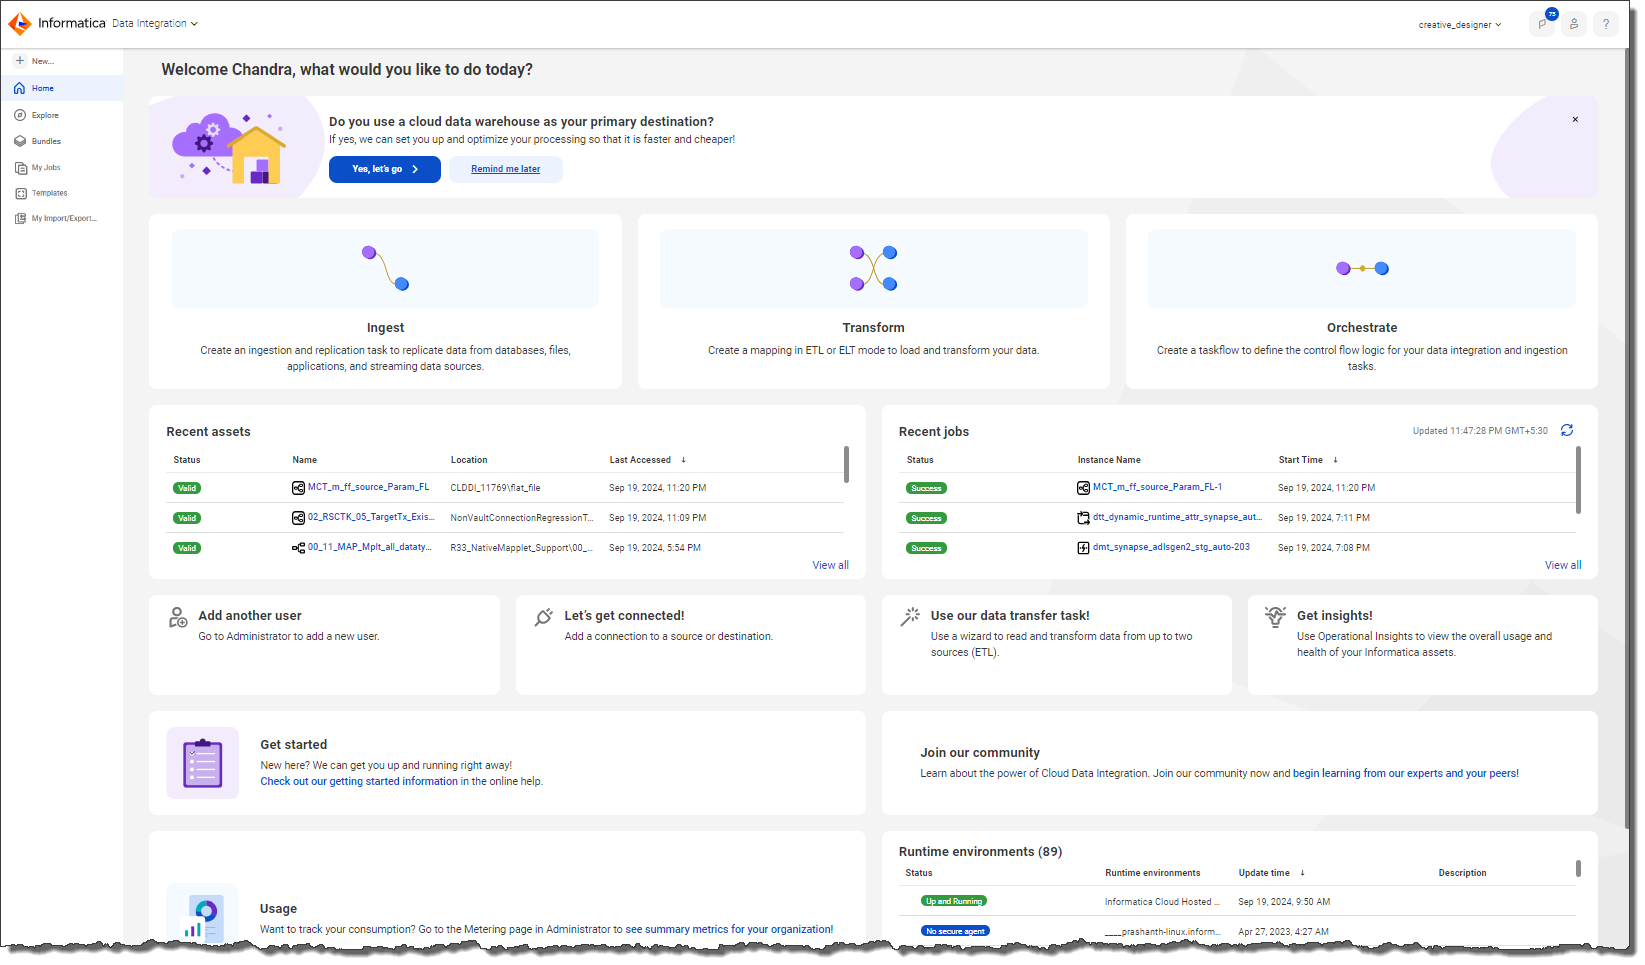Click the mapplet icon beside 00_11_MAP_Mplt asset
The image size is (1645, 965).
click(x=298, y=548)
